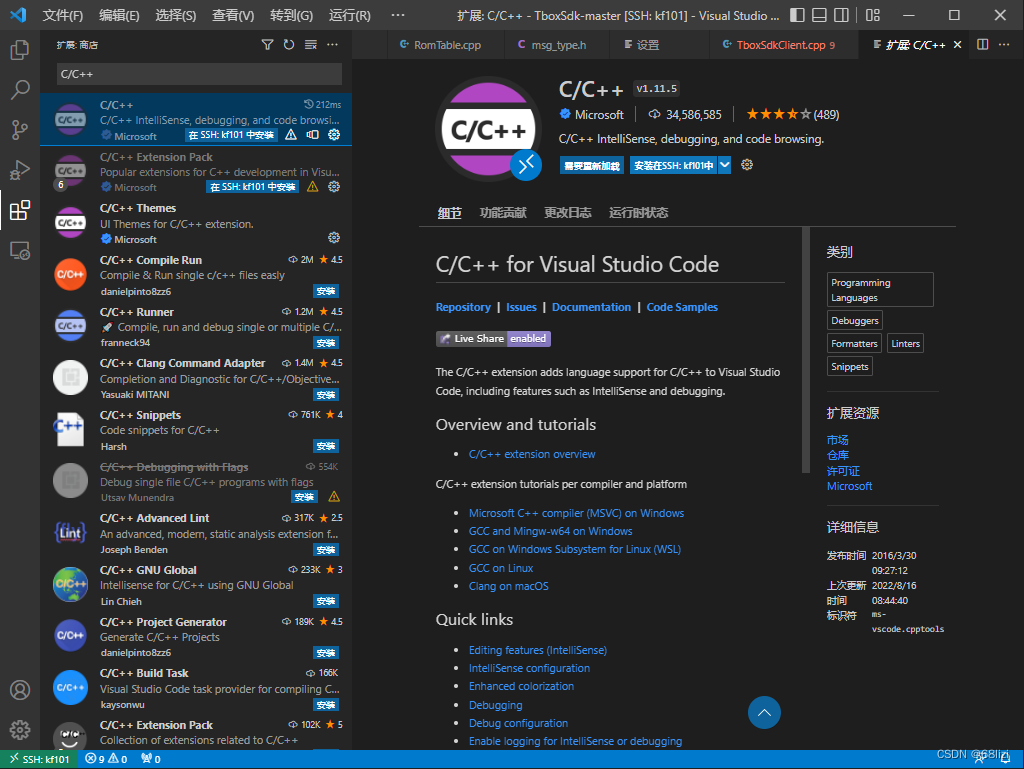Select C/C++ Advanced Lint in the list

click(196, 533)
